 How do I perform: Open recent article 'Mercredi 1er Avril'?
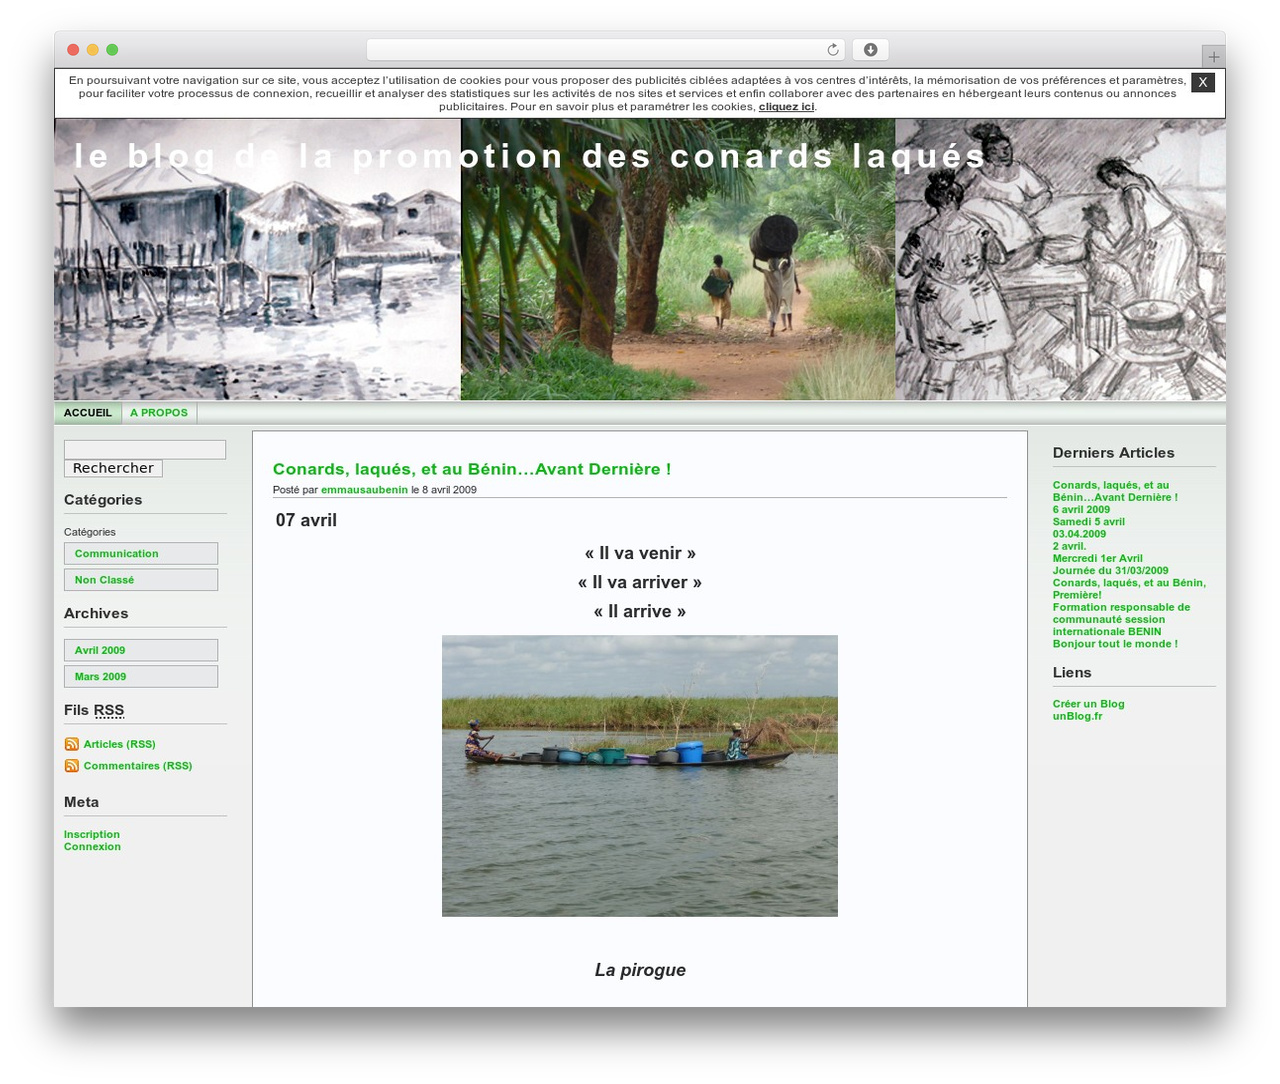pos(1098,559)
